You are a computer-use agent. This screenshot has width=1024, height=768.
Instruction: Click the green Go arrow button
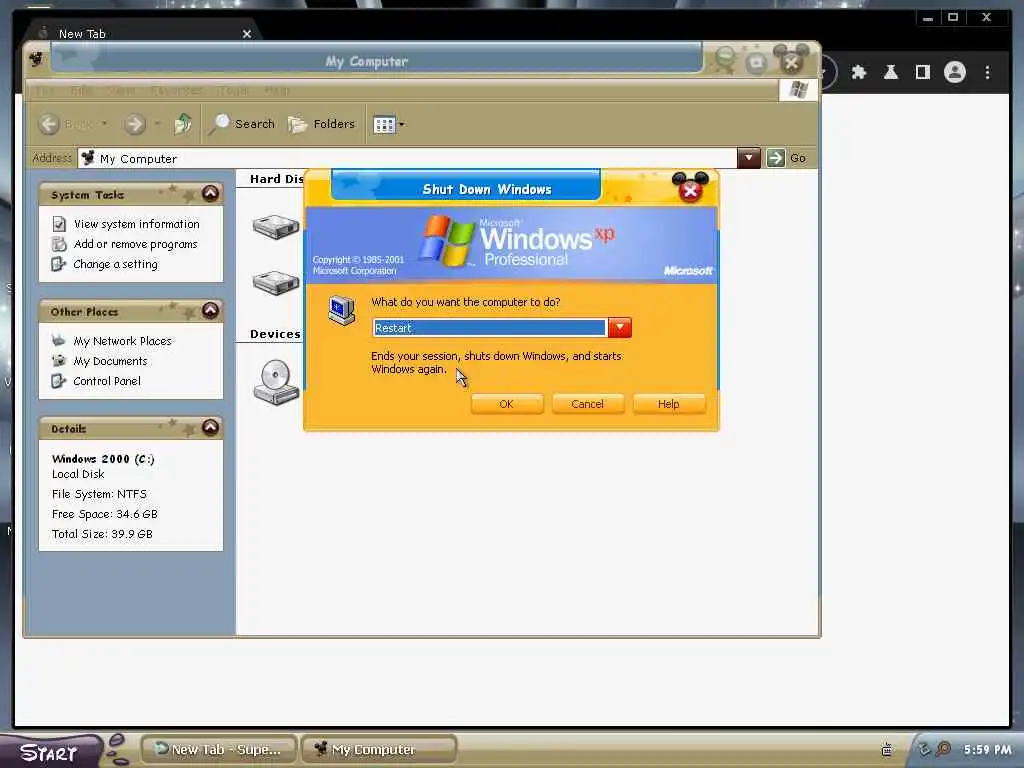(x=775, y=158)
